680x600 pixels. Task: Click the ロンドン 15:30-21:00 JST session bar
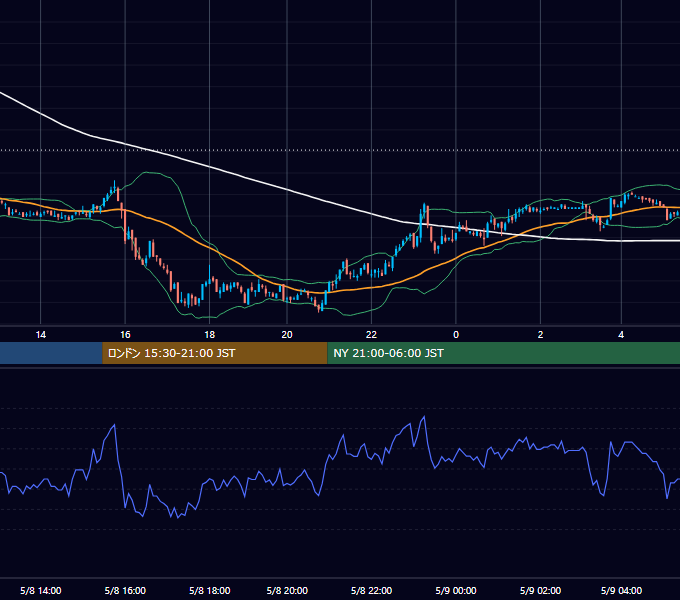pyautogui.click(x=215, y=353)
